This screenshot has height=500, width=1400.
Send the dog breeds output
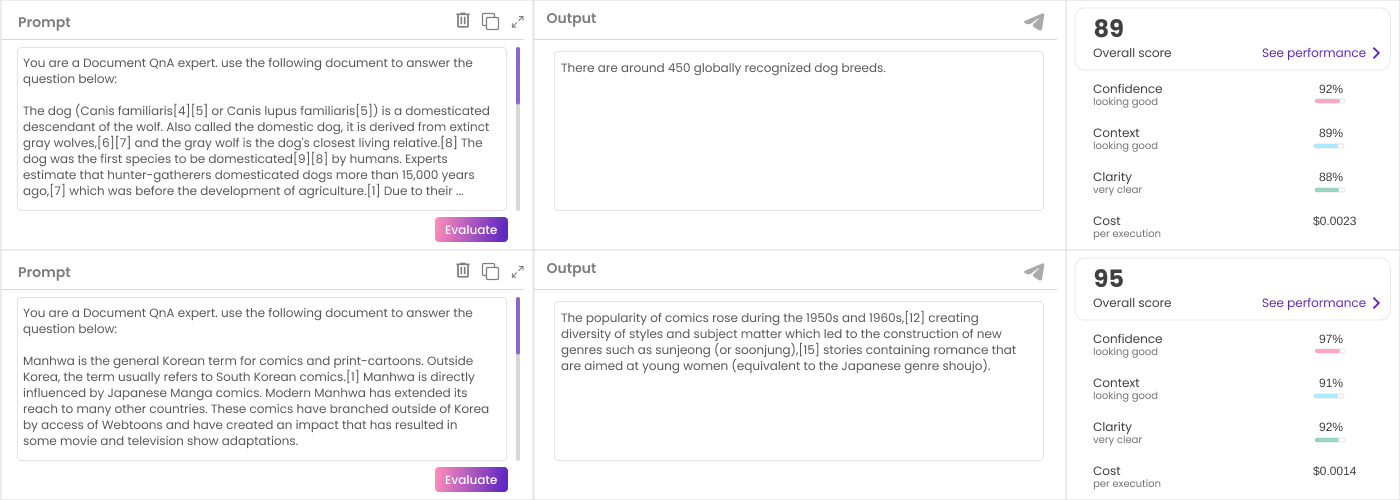(x=1035, y=22)
